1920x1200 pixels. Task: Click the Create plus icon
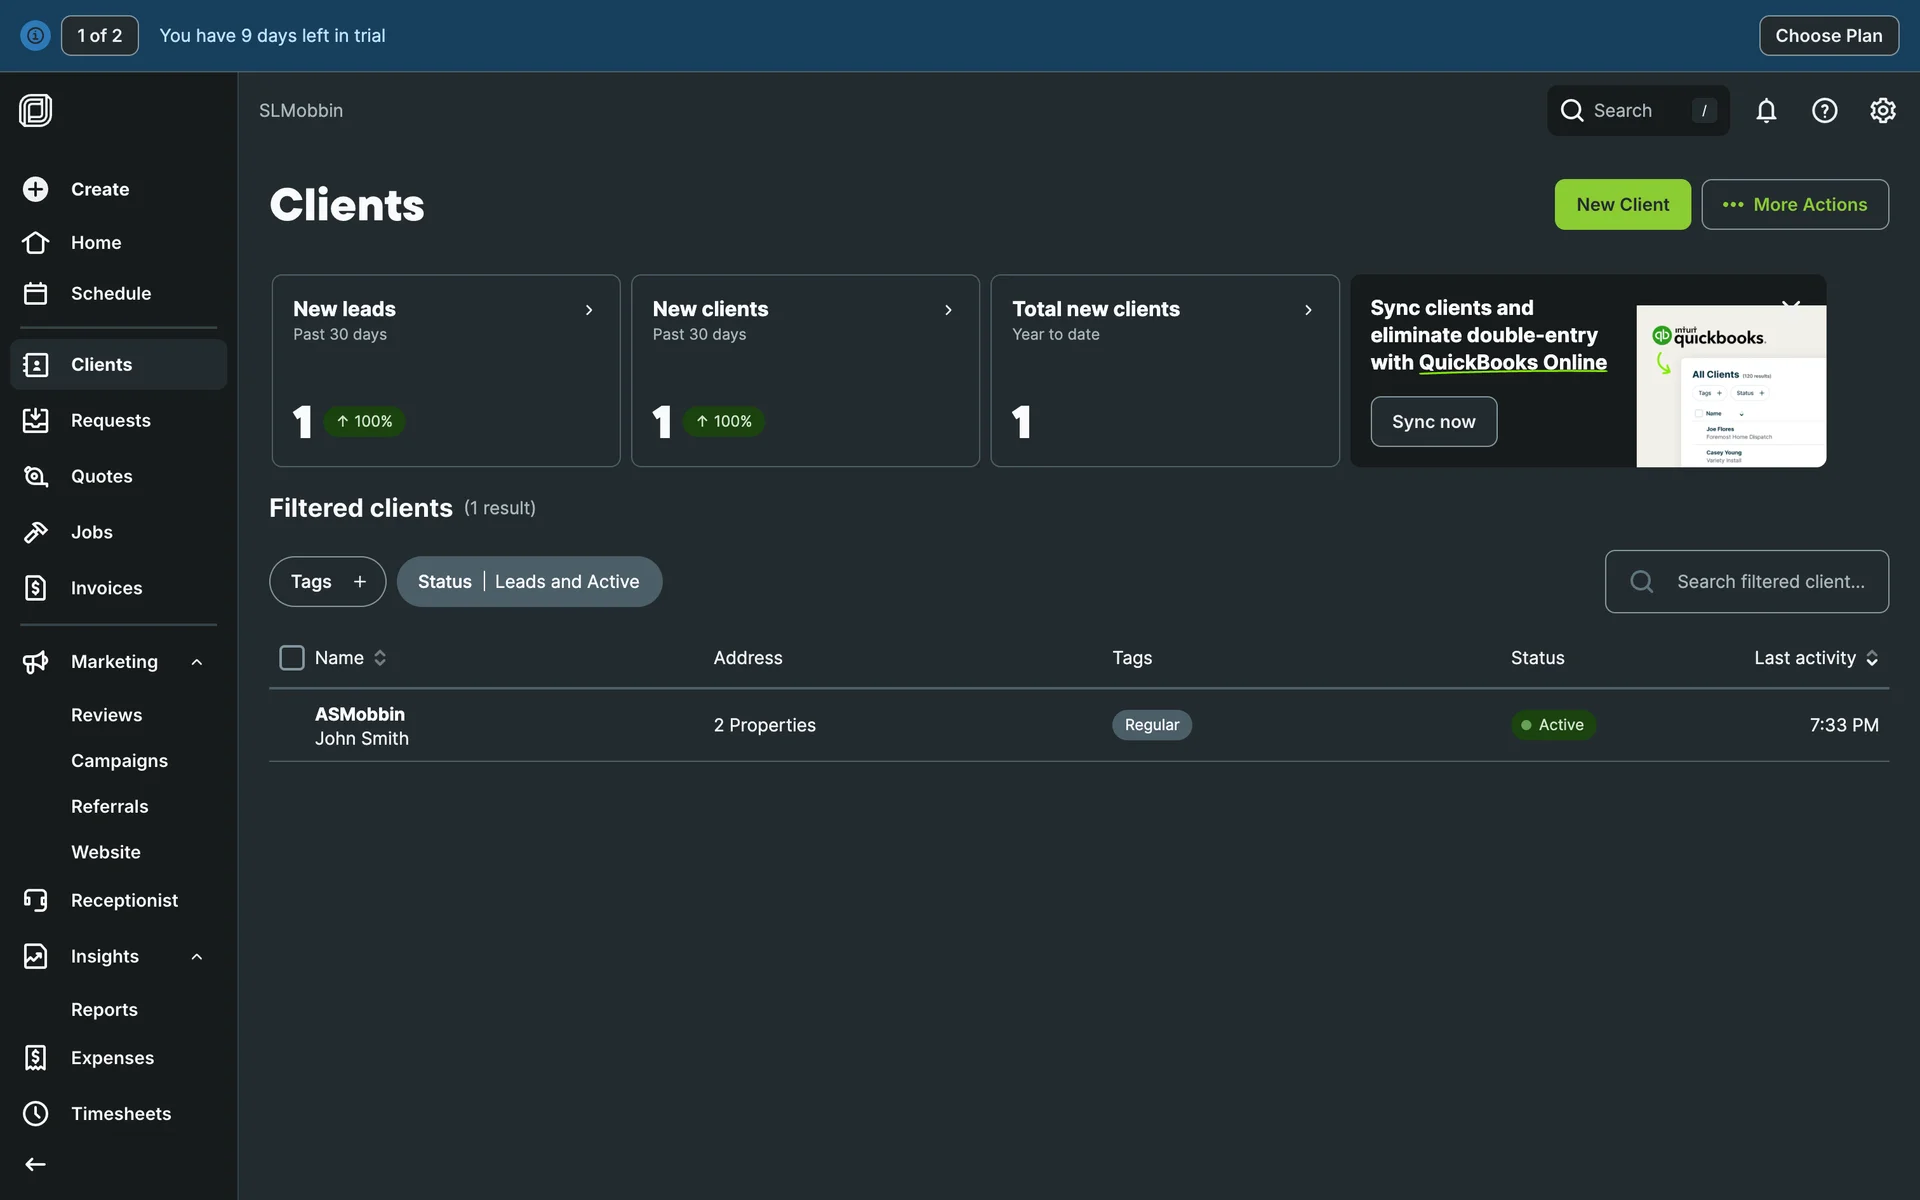pos(36,189)
